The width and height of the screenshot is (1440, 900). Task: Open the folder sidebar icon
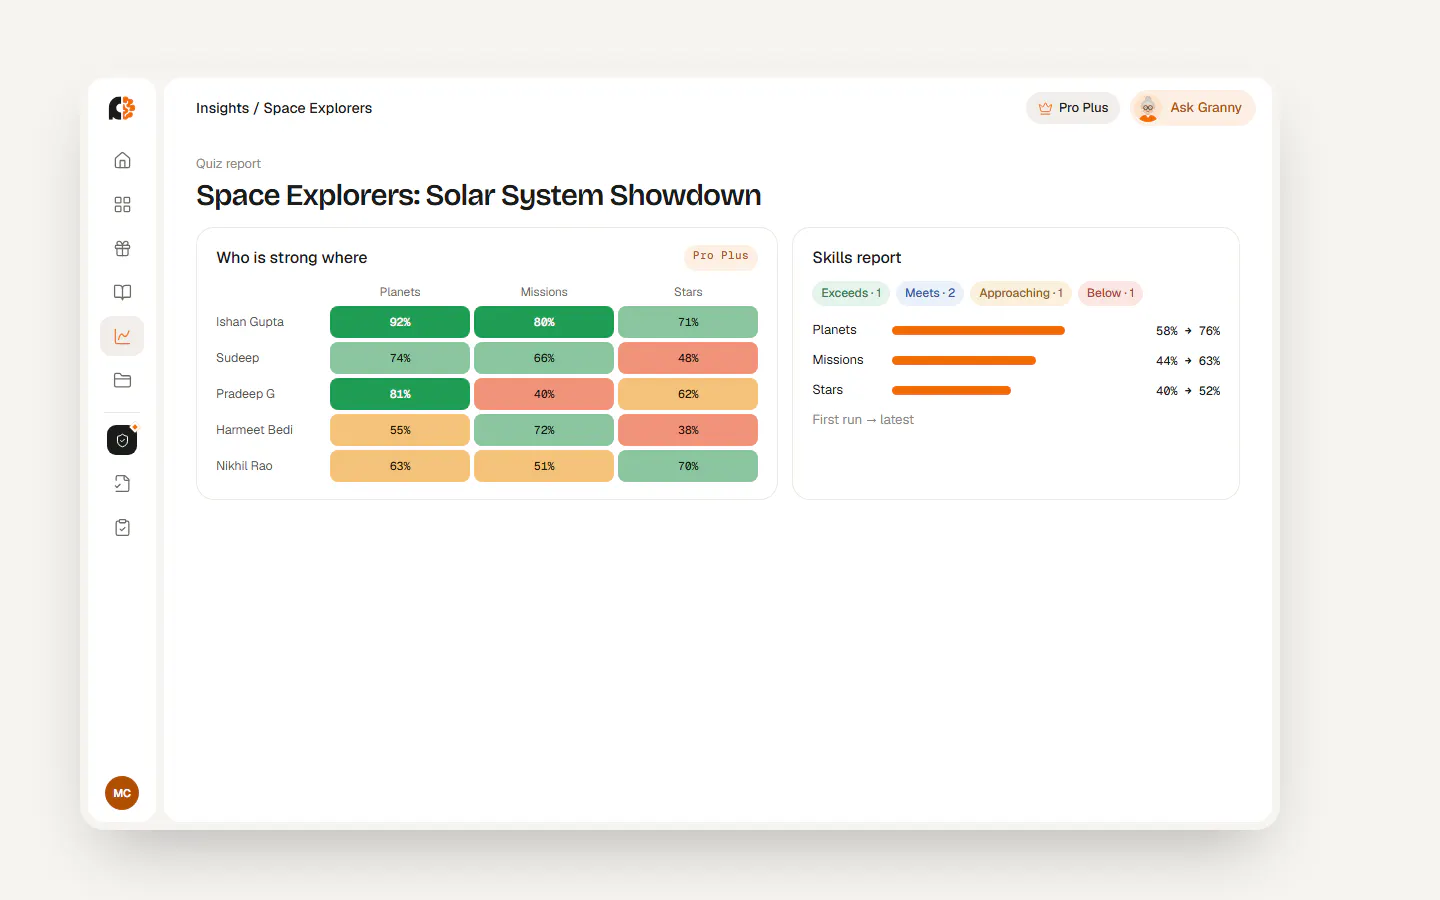[122, 380]
